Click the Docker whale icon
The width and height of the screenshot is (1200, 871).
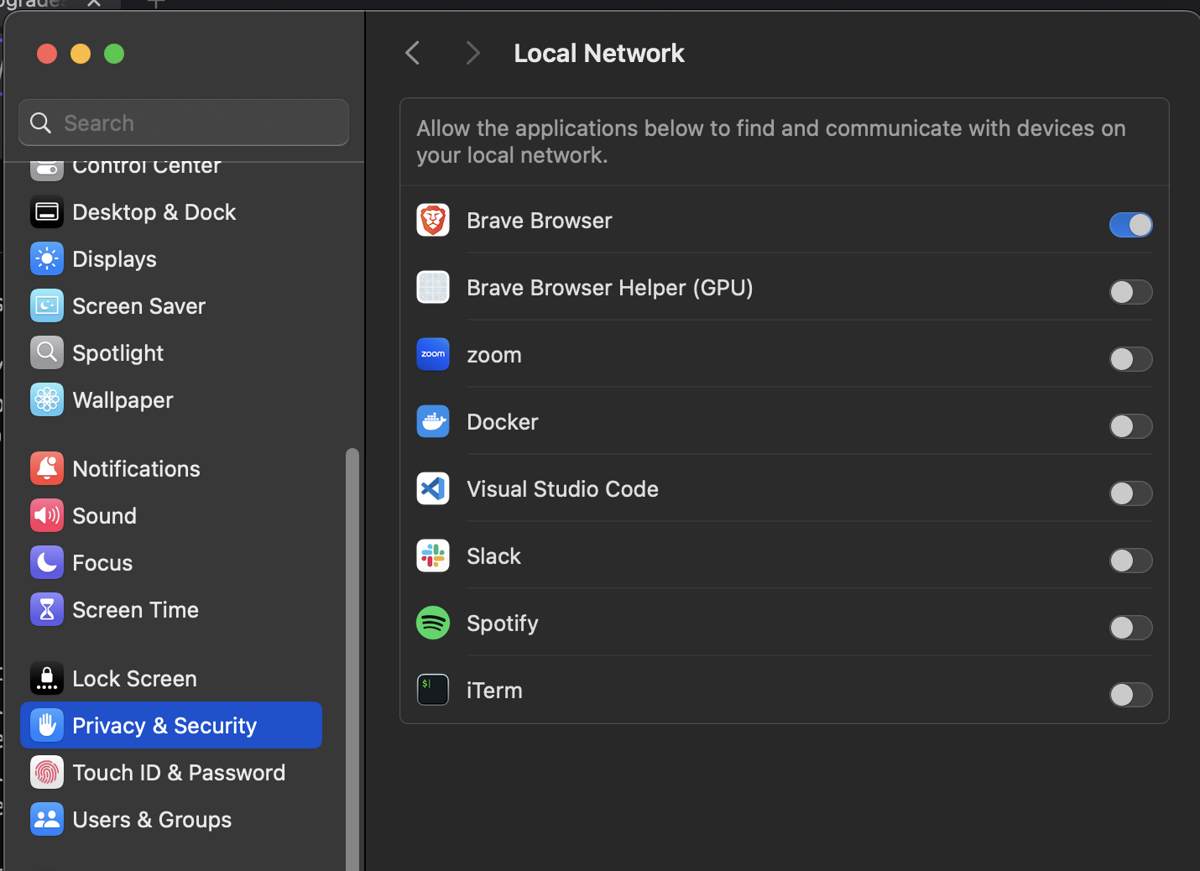[x=433, y=421]
